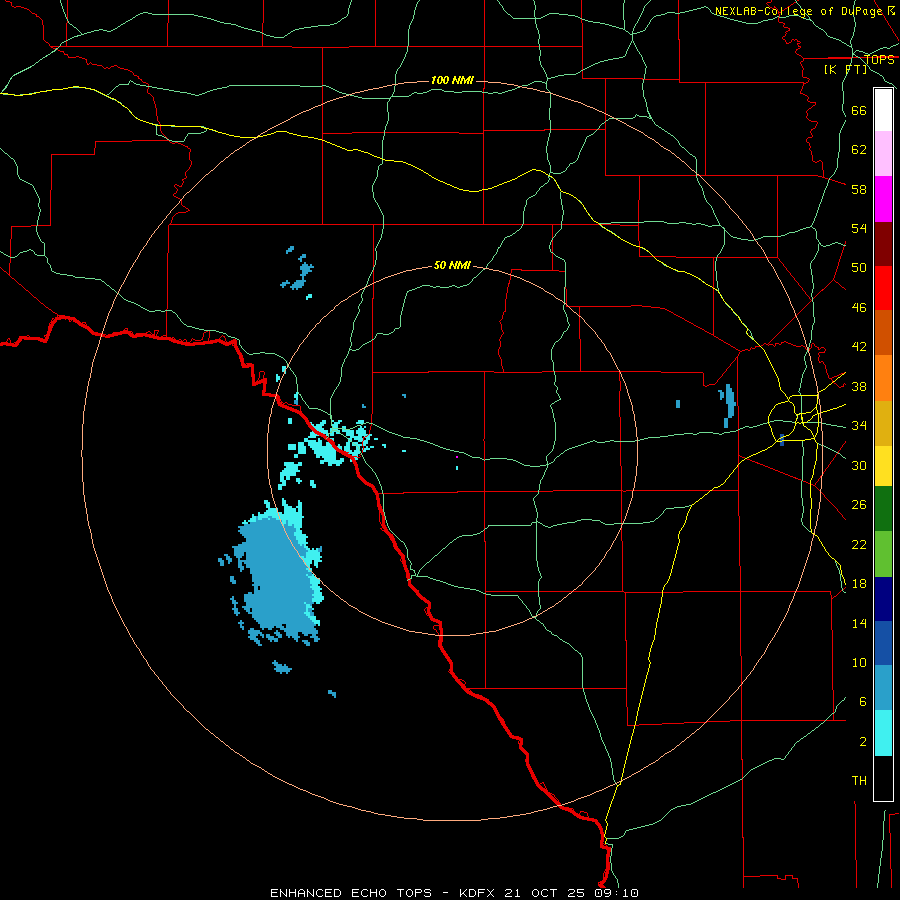
Task: Click the bright yellow legend swatch
Action: pos(883,465)
